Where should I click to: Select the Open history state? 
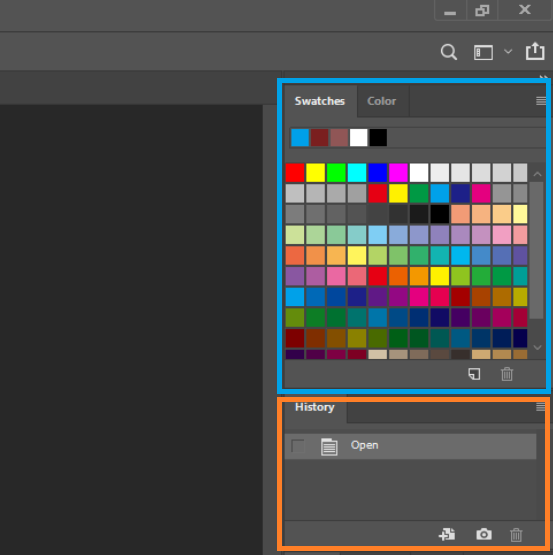pos(410,446)
